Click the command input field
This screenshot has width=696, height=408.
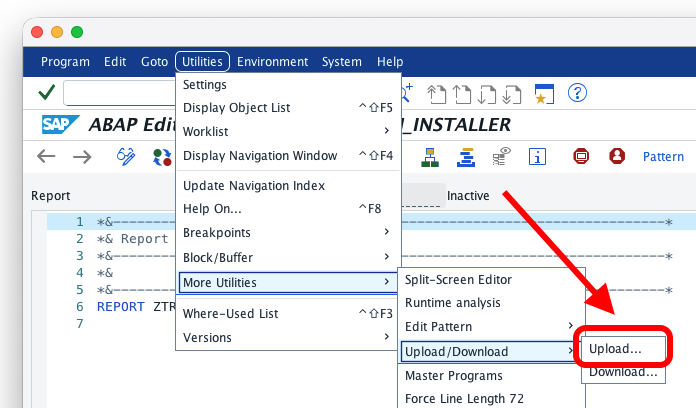(x=118, y=93)
